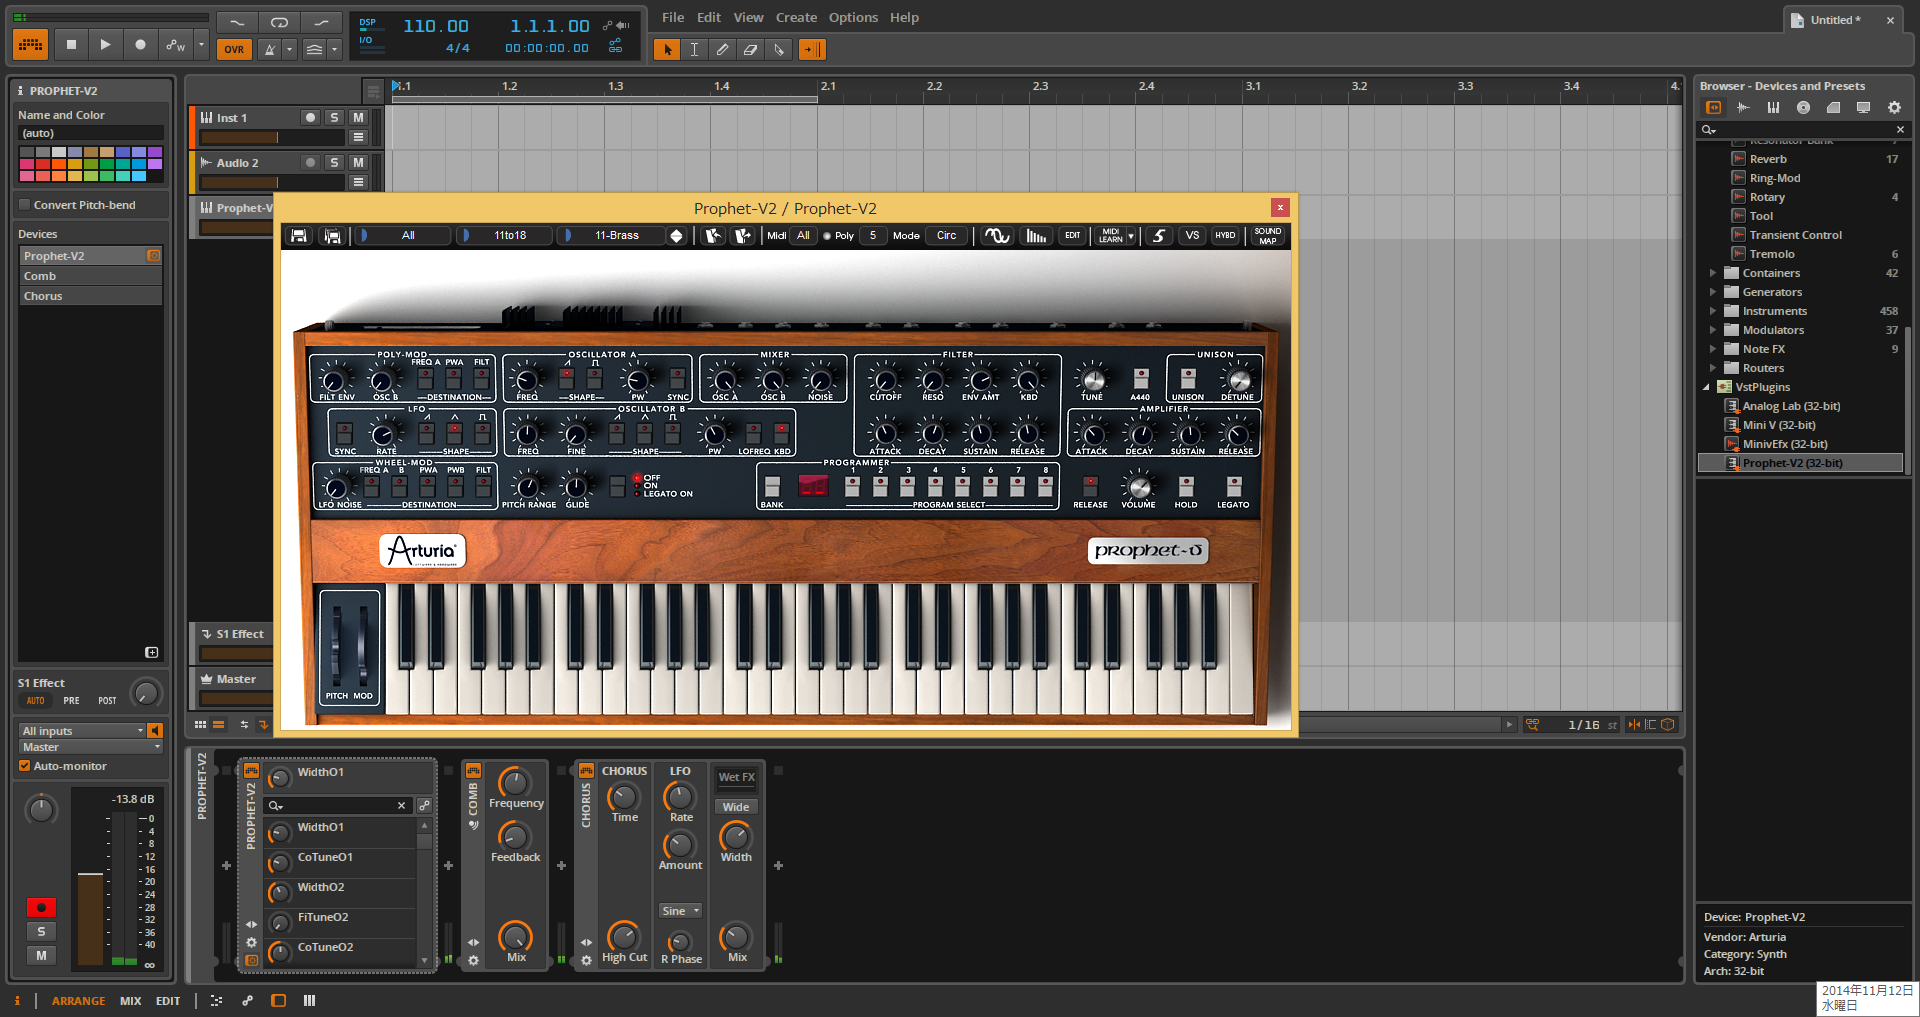
Task: Open Sine waveform dropdown in Chorus LFO
Action: 680,911
